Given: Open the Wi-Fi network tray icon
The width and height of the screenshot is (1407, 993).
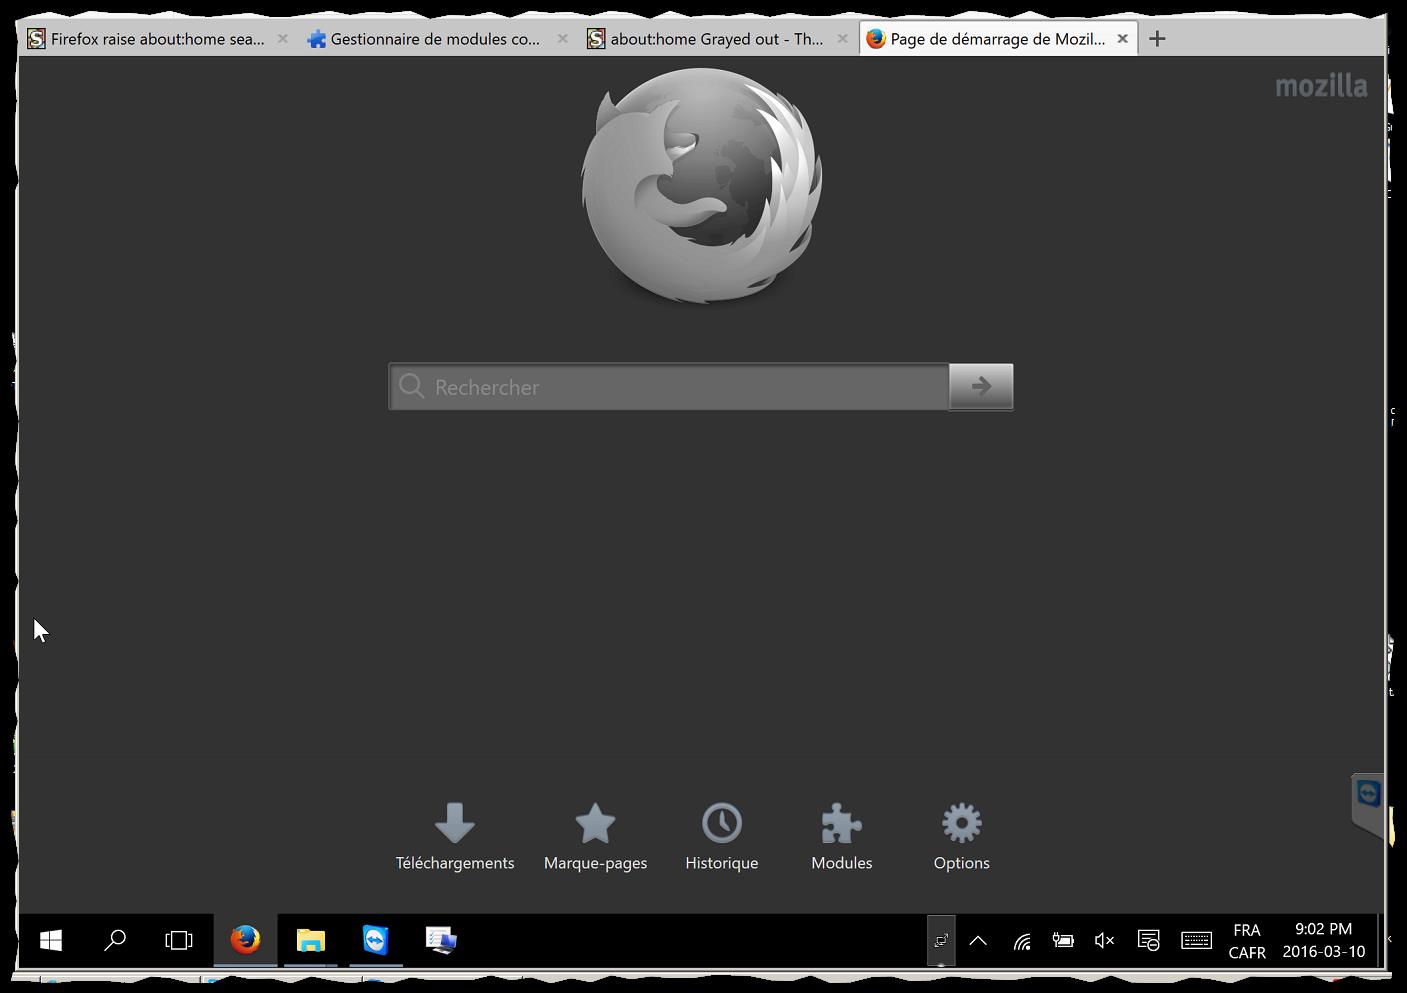Looking at the screenshot, I should tap(1021, 940).
